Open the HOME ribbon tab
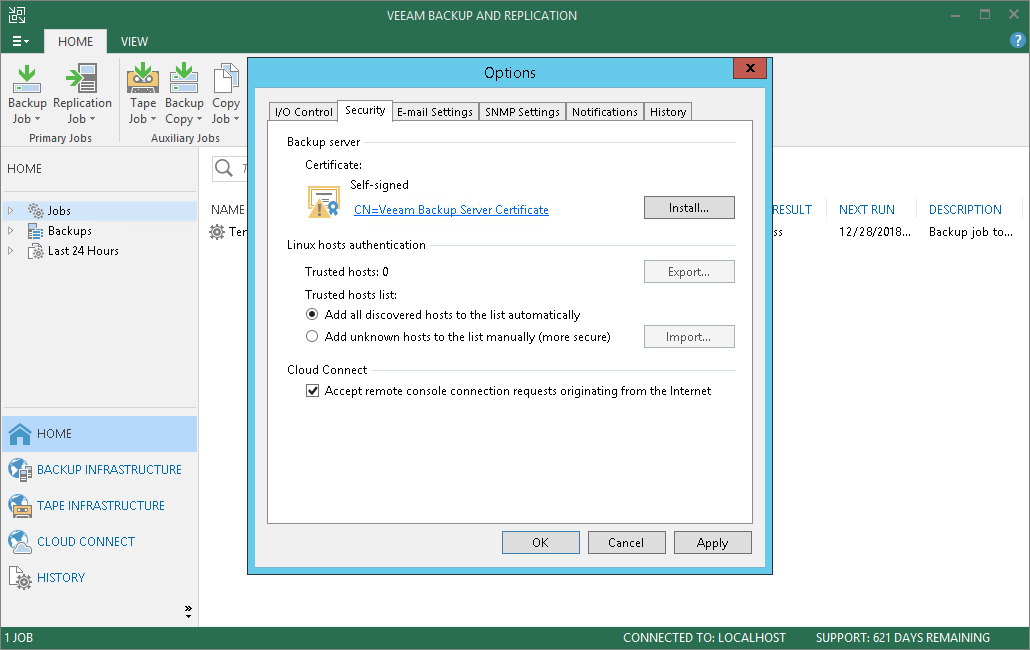Image resolution: width=1030 pixels, height=650 pixels. point(76,41)
